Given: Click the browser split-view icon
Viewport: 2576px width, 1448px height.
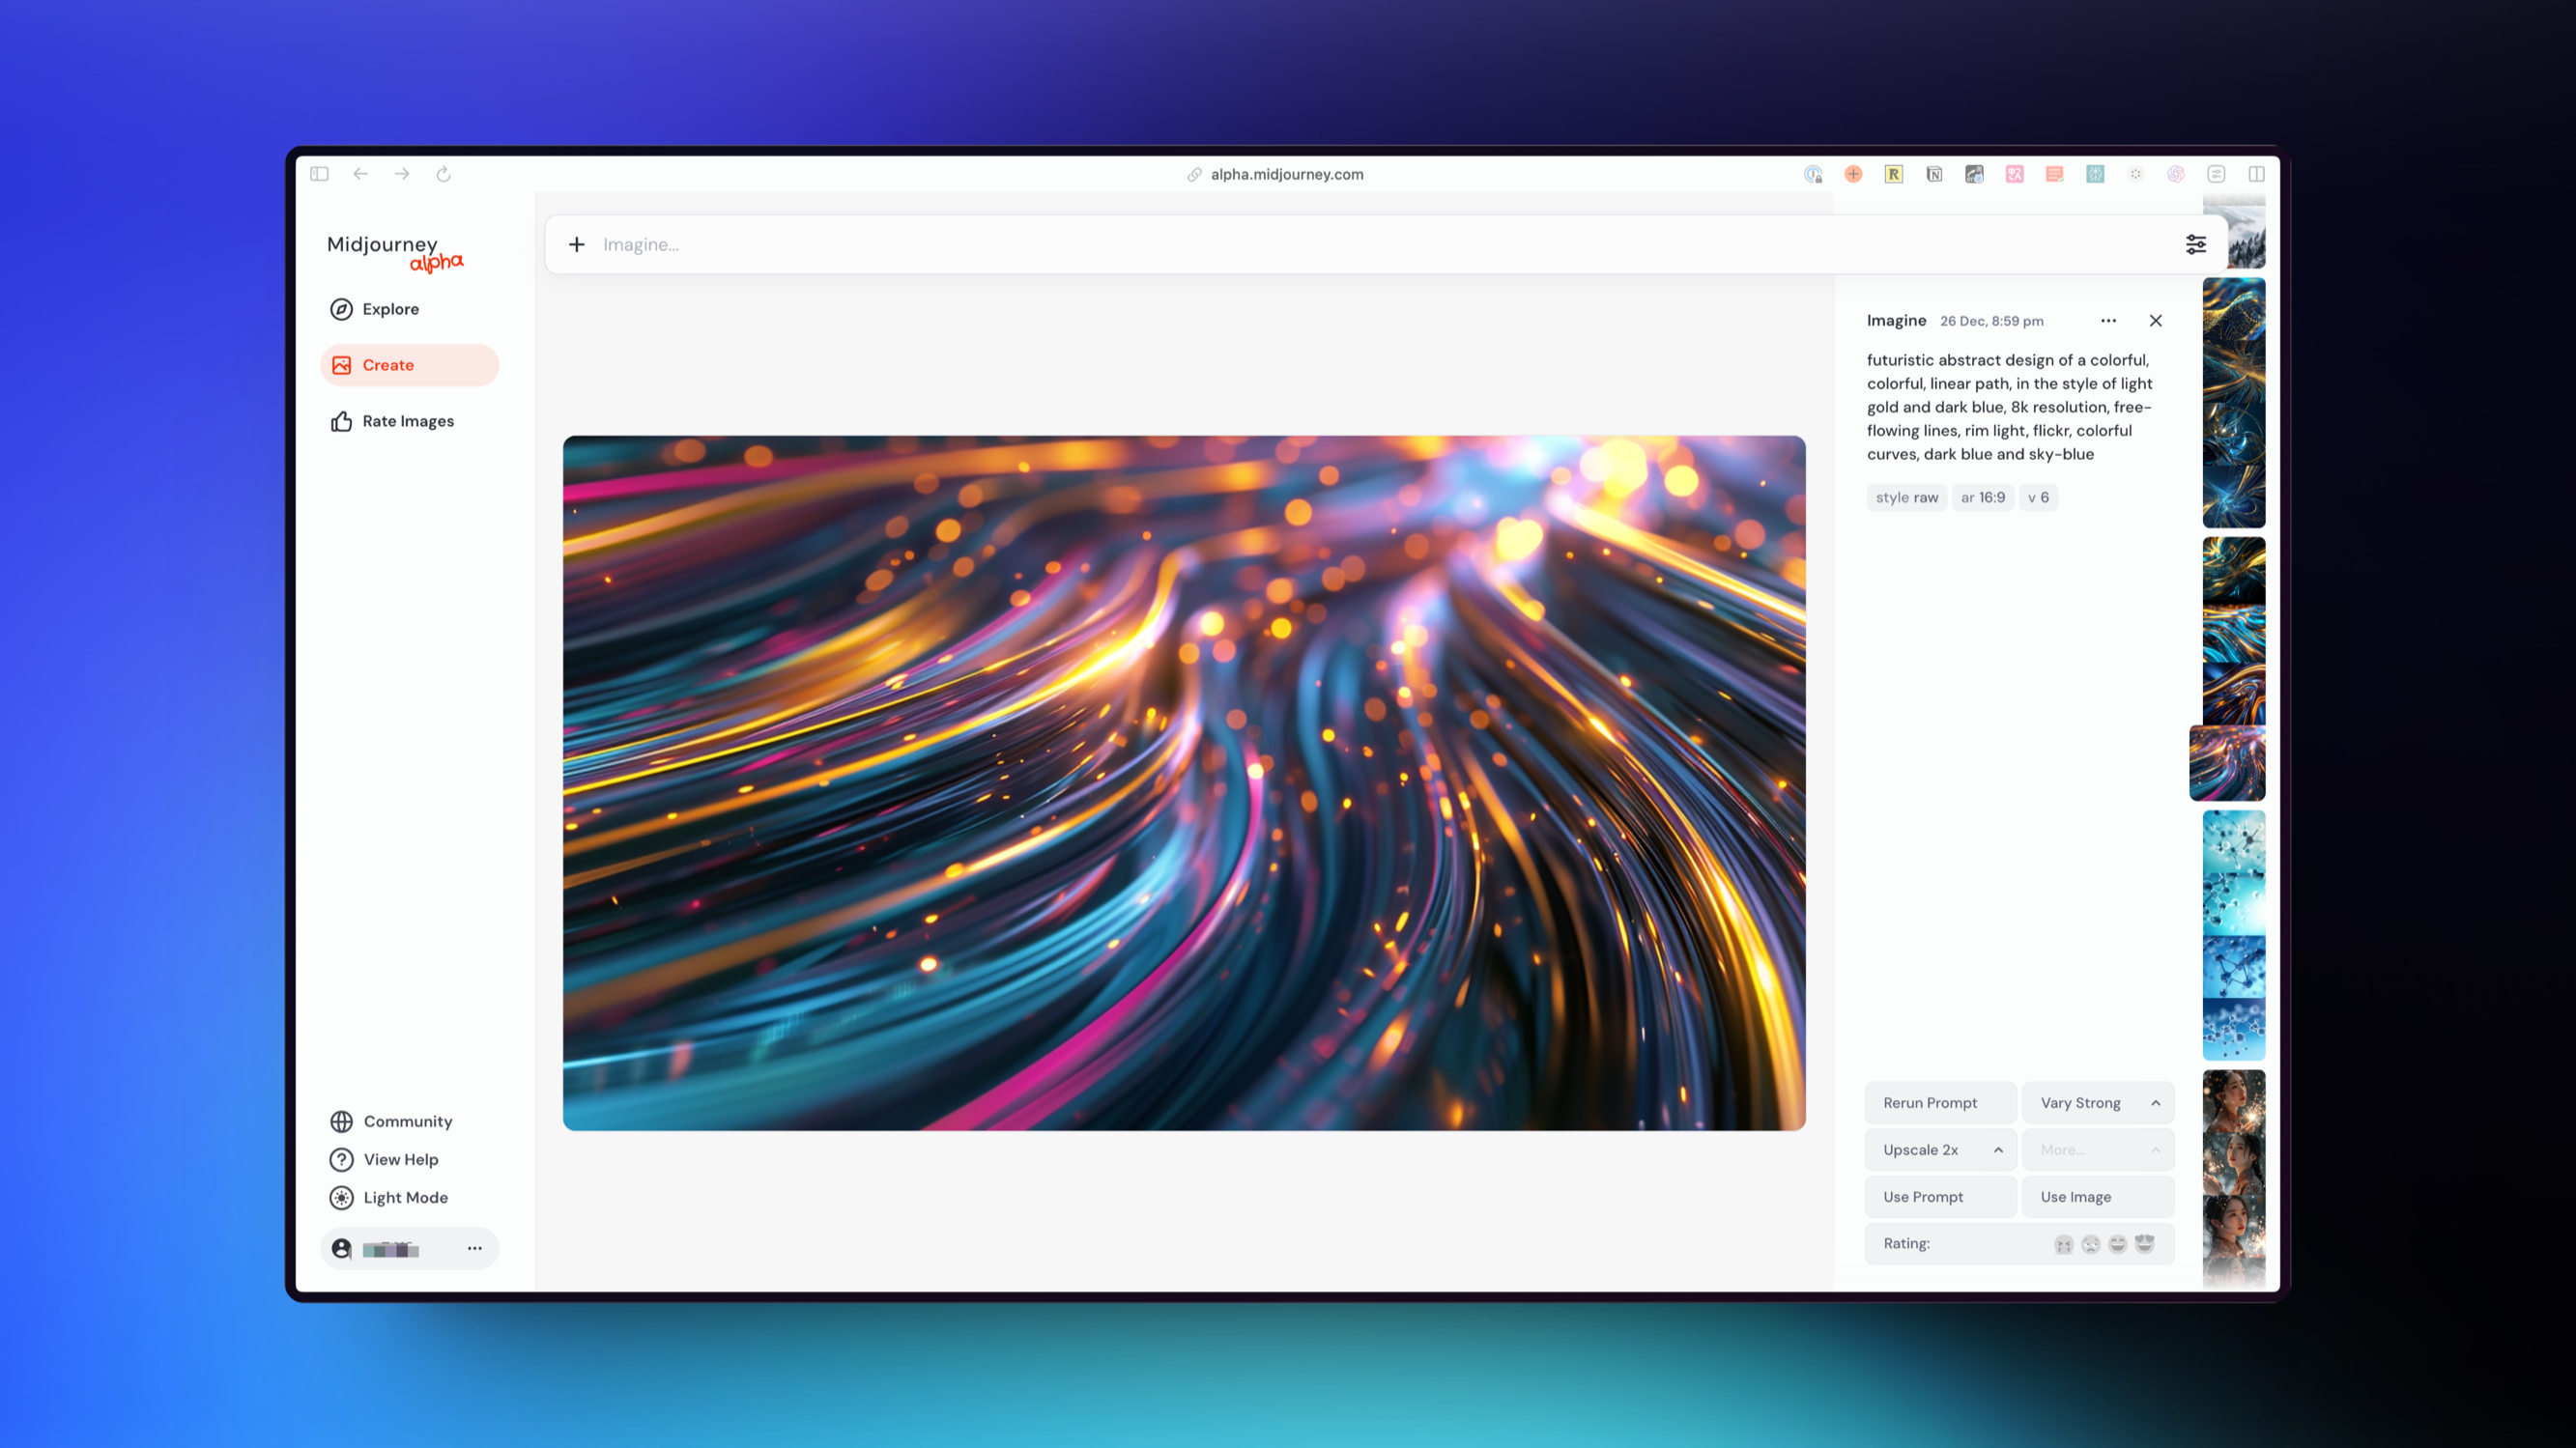Looking at the screenshot, I should coord(2256,174).
